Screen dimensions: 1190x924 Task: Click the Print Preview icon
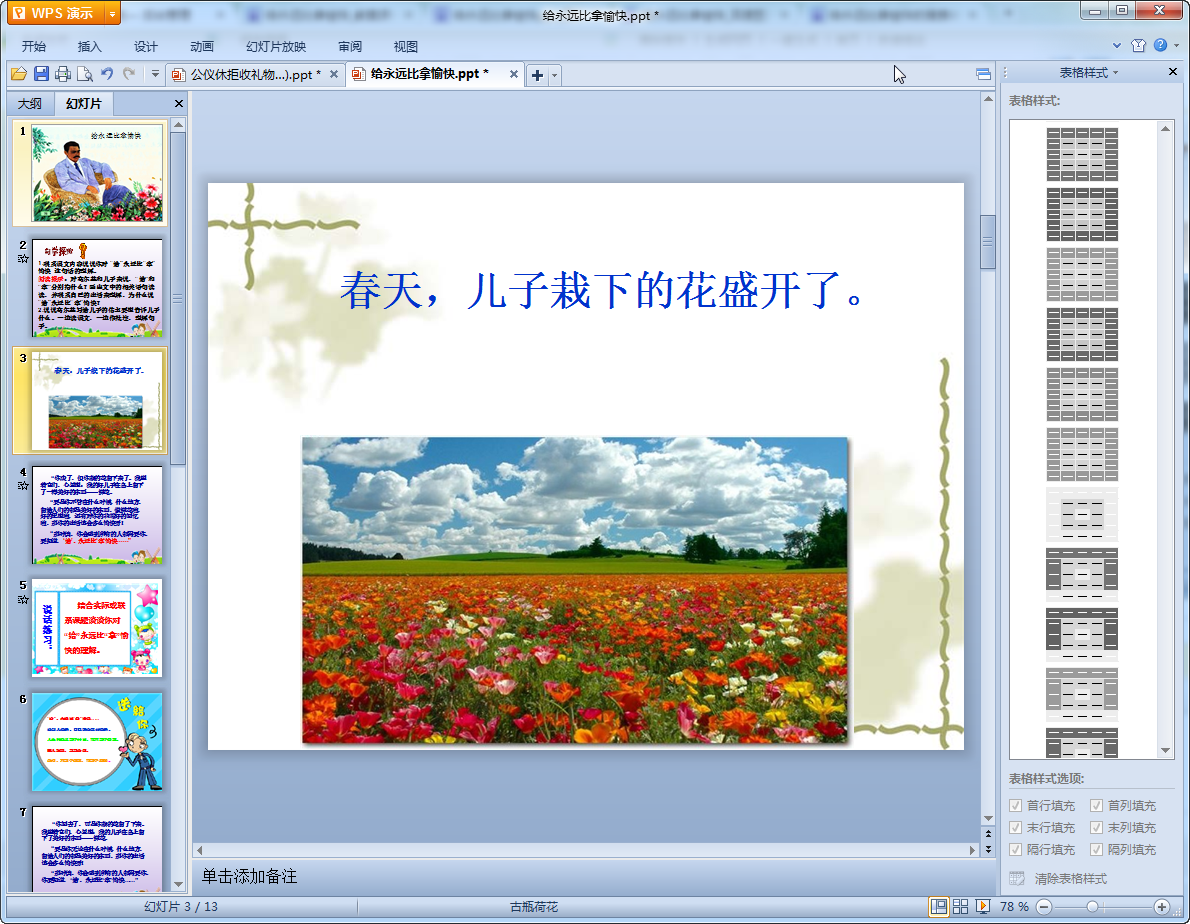coord(85,74)
